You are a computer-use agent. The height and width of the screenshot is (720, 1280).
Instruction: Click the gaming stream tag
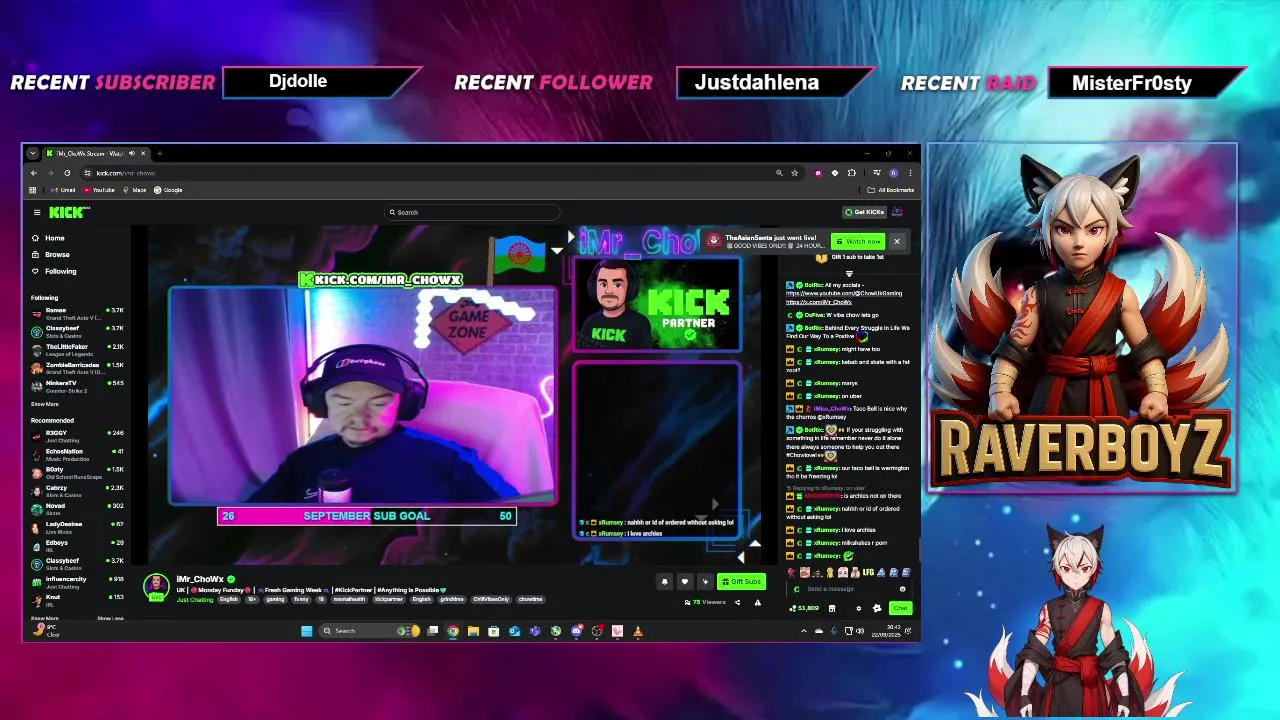pyautogui.click(x=276, y=599)
